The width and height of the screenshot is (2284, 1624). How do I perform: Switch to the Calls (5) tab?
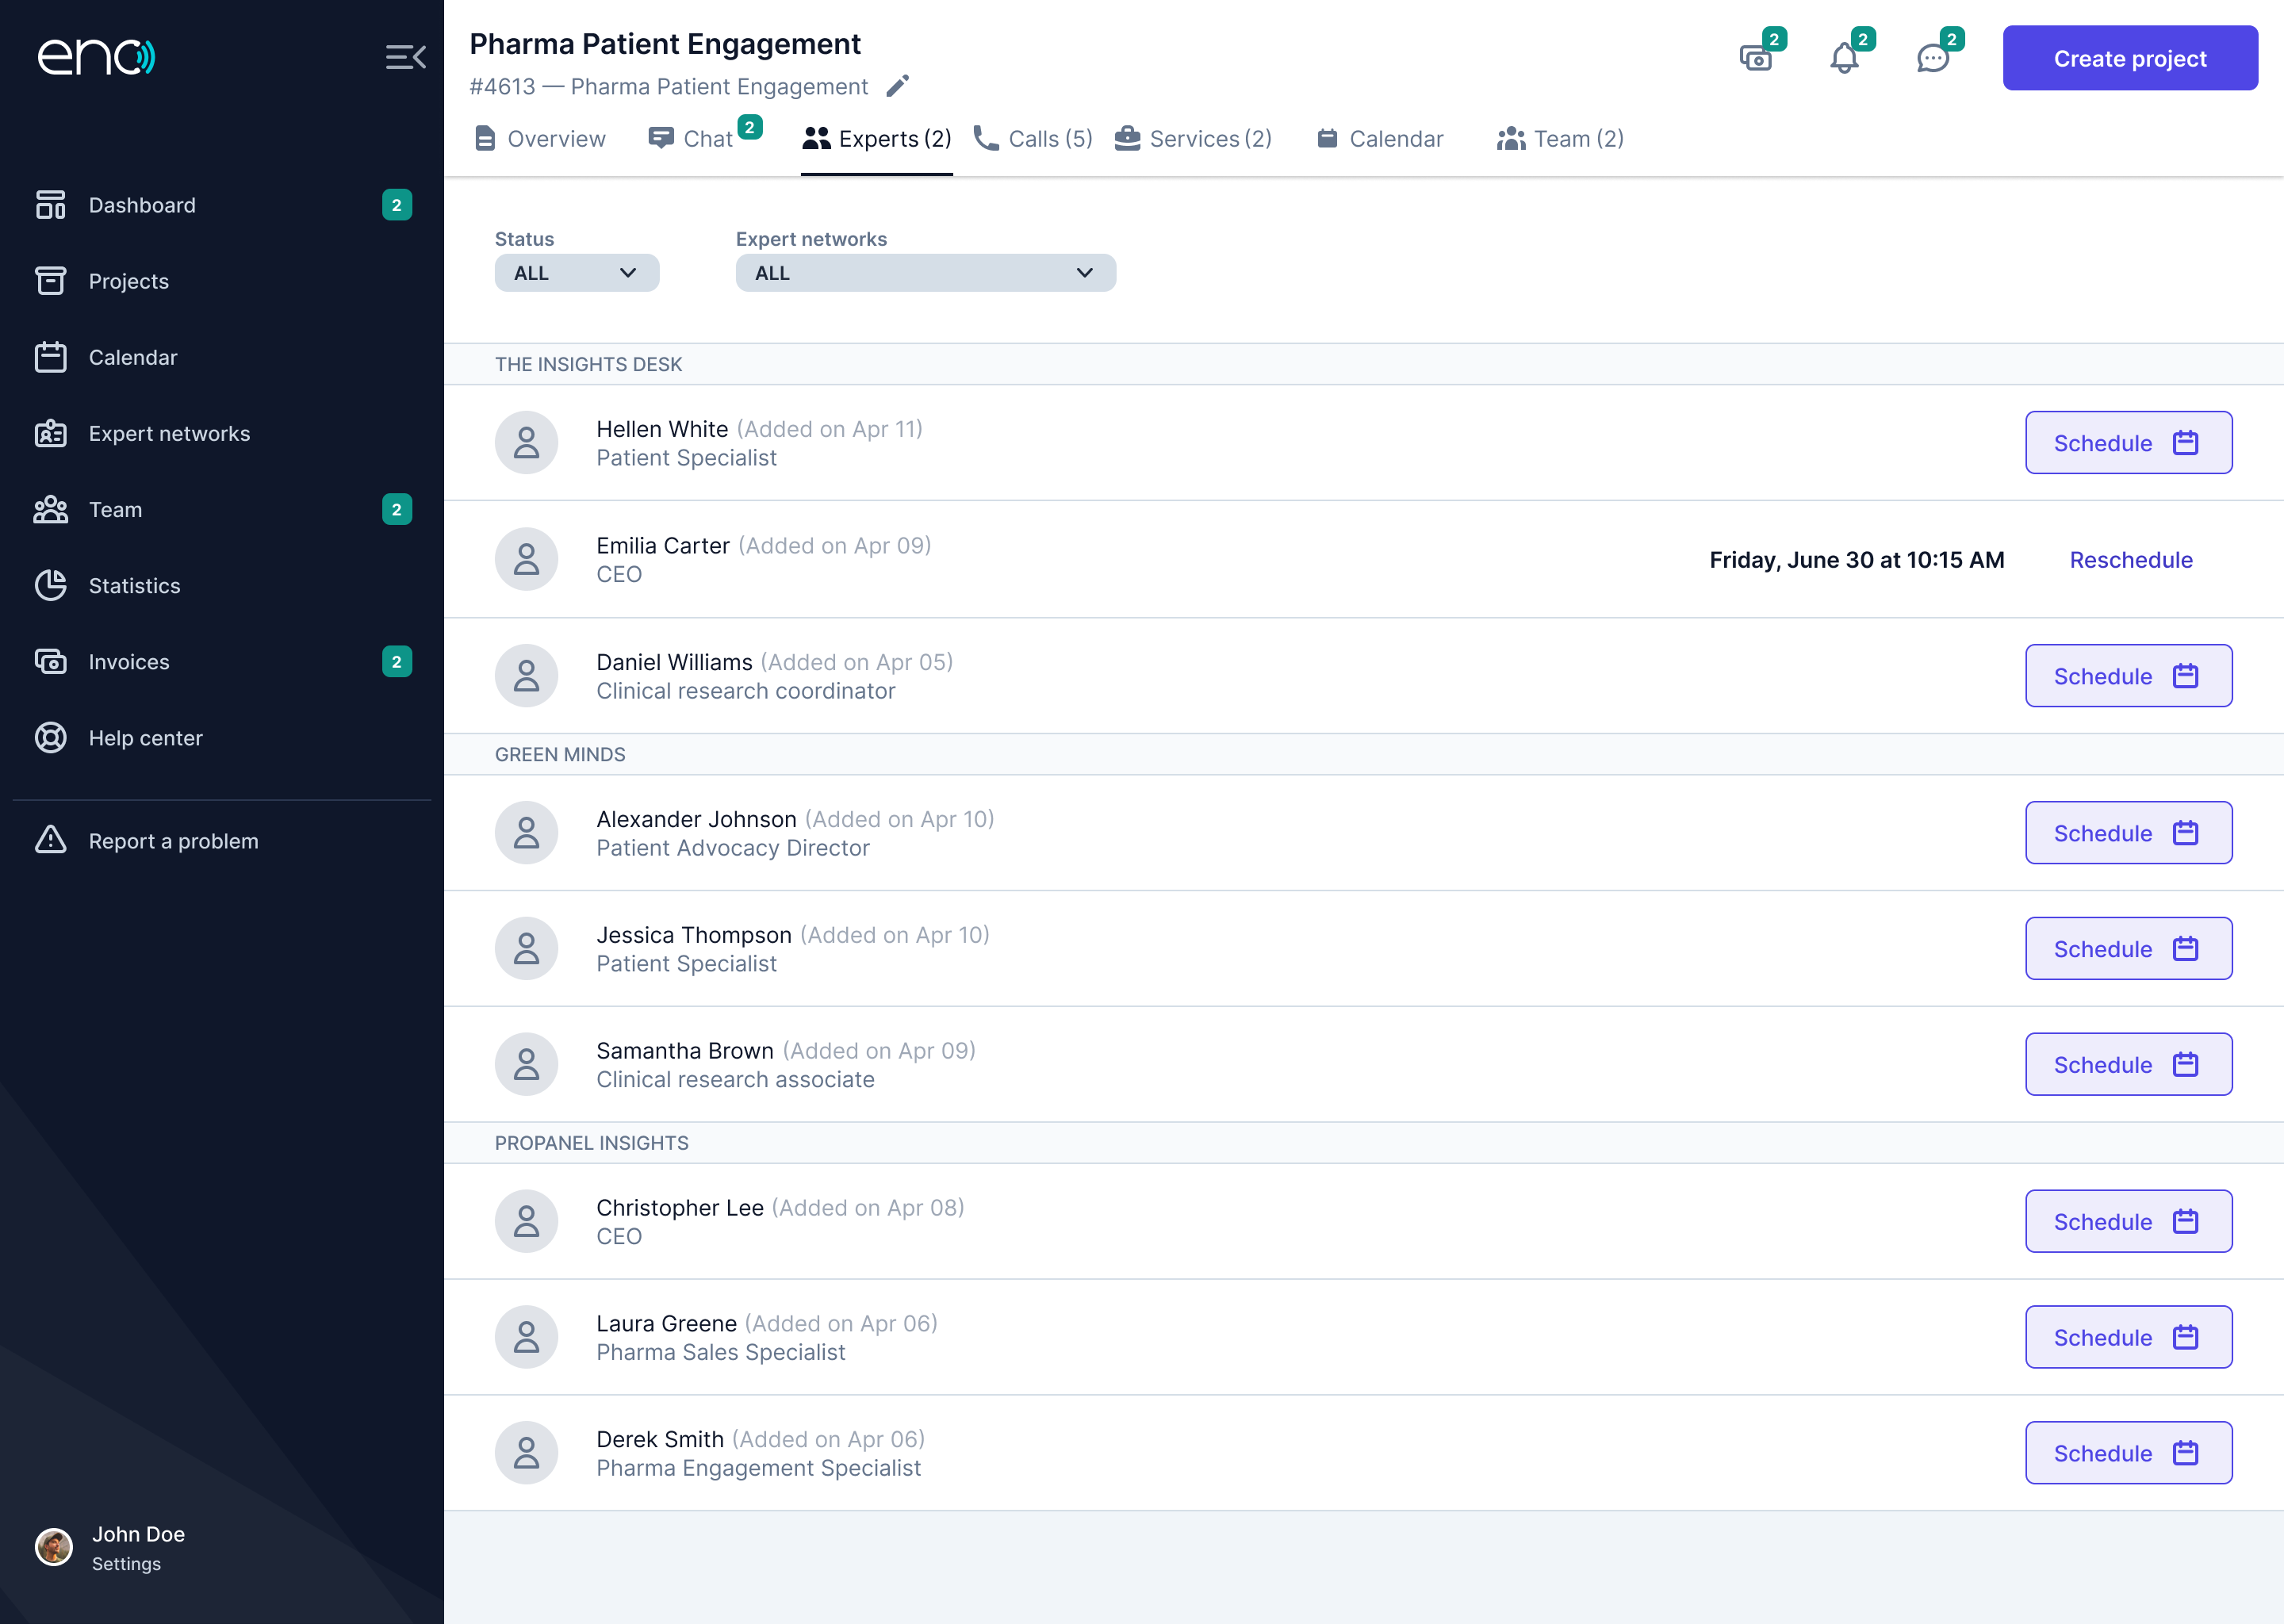click(1033, 139)
